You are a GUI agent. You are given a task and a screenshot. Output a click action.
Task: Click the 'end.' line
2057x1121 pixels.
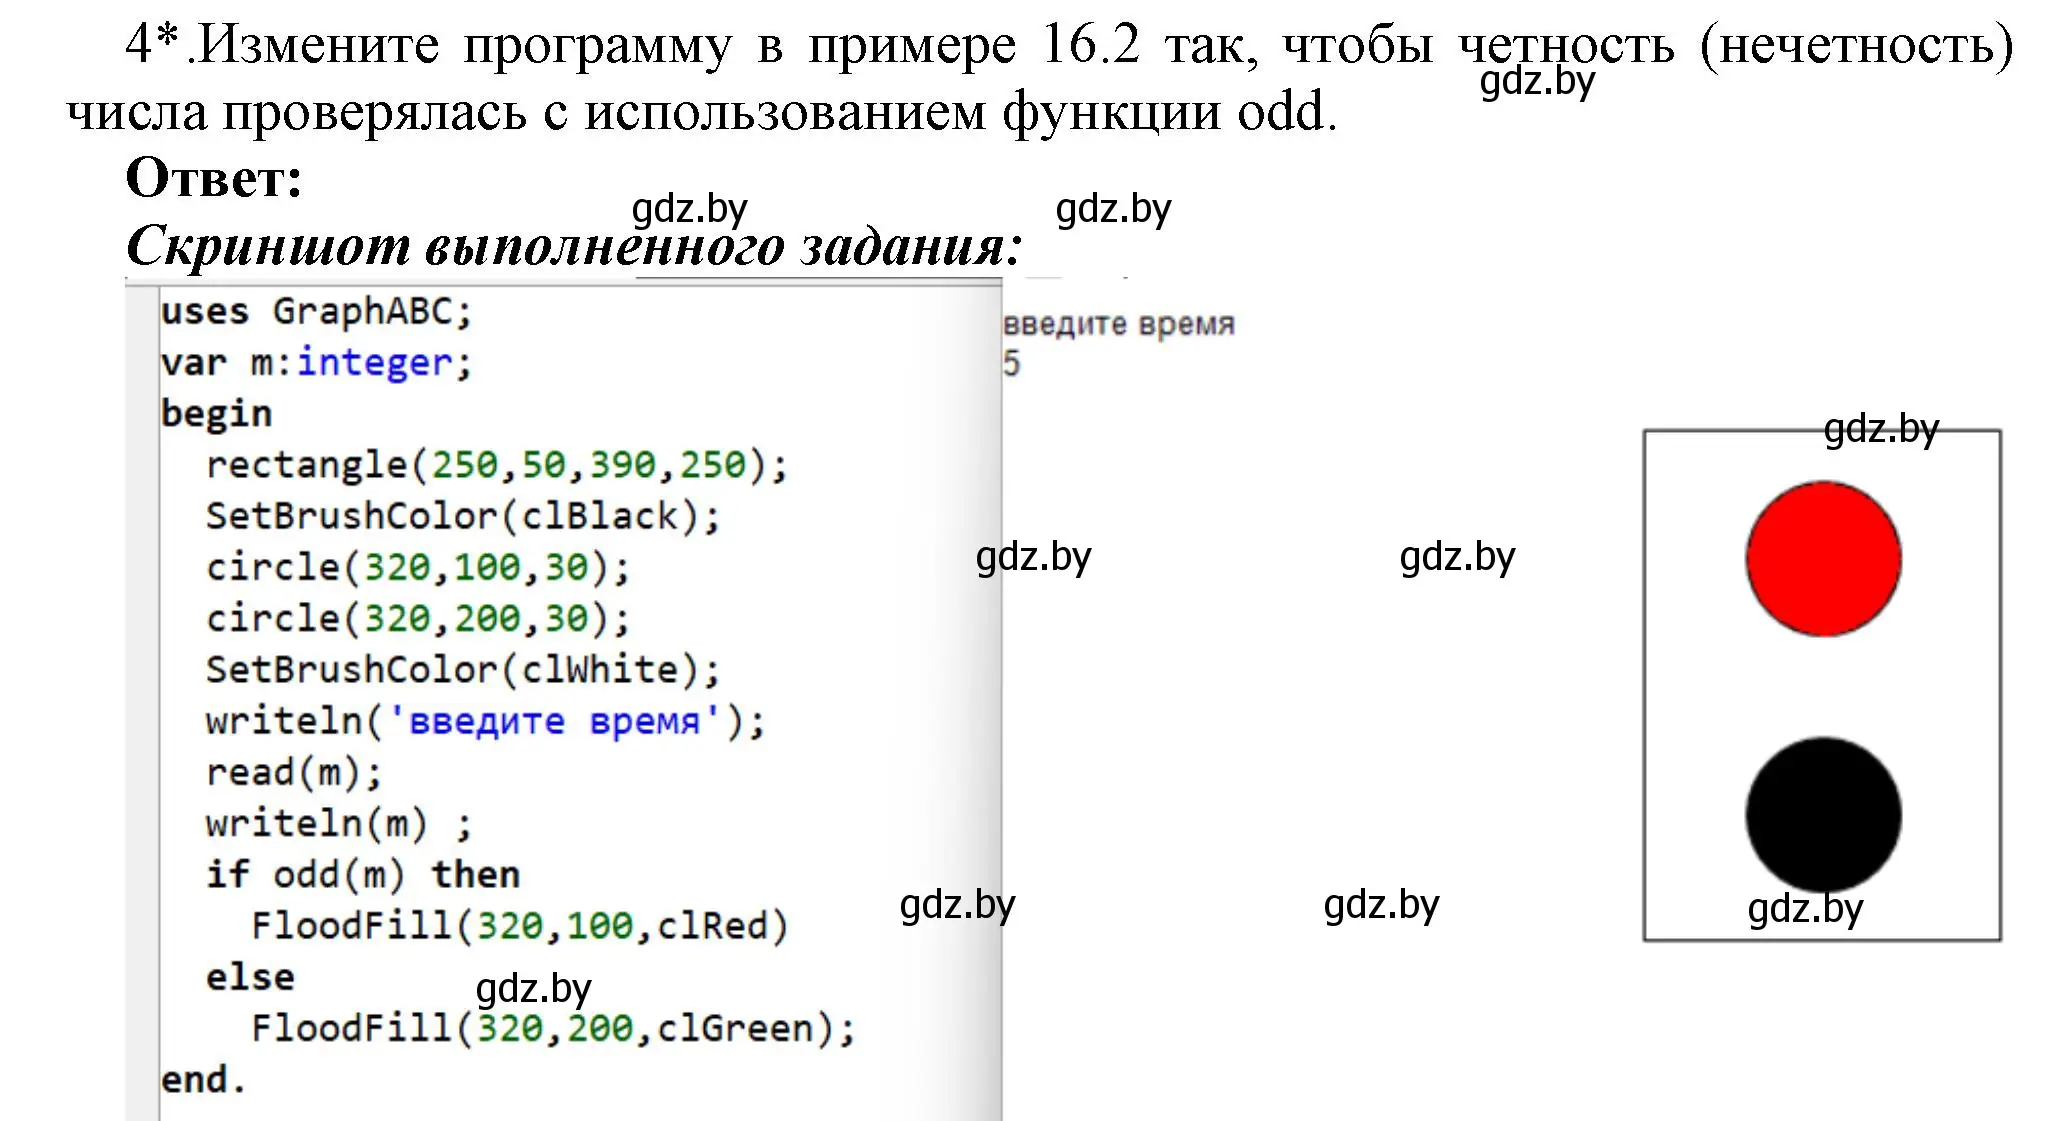203,1080
